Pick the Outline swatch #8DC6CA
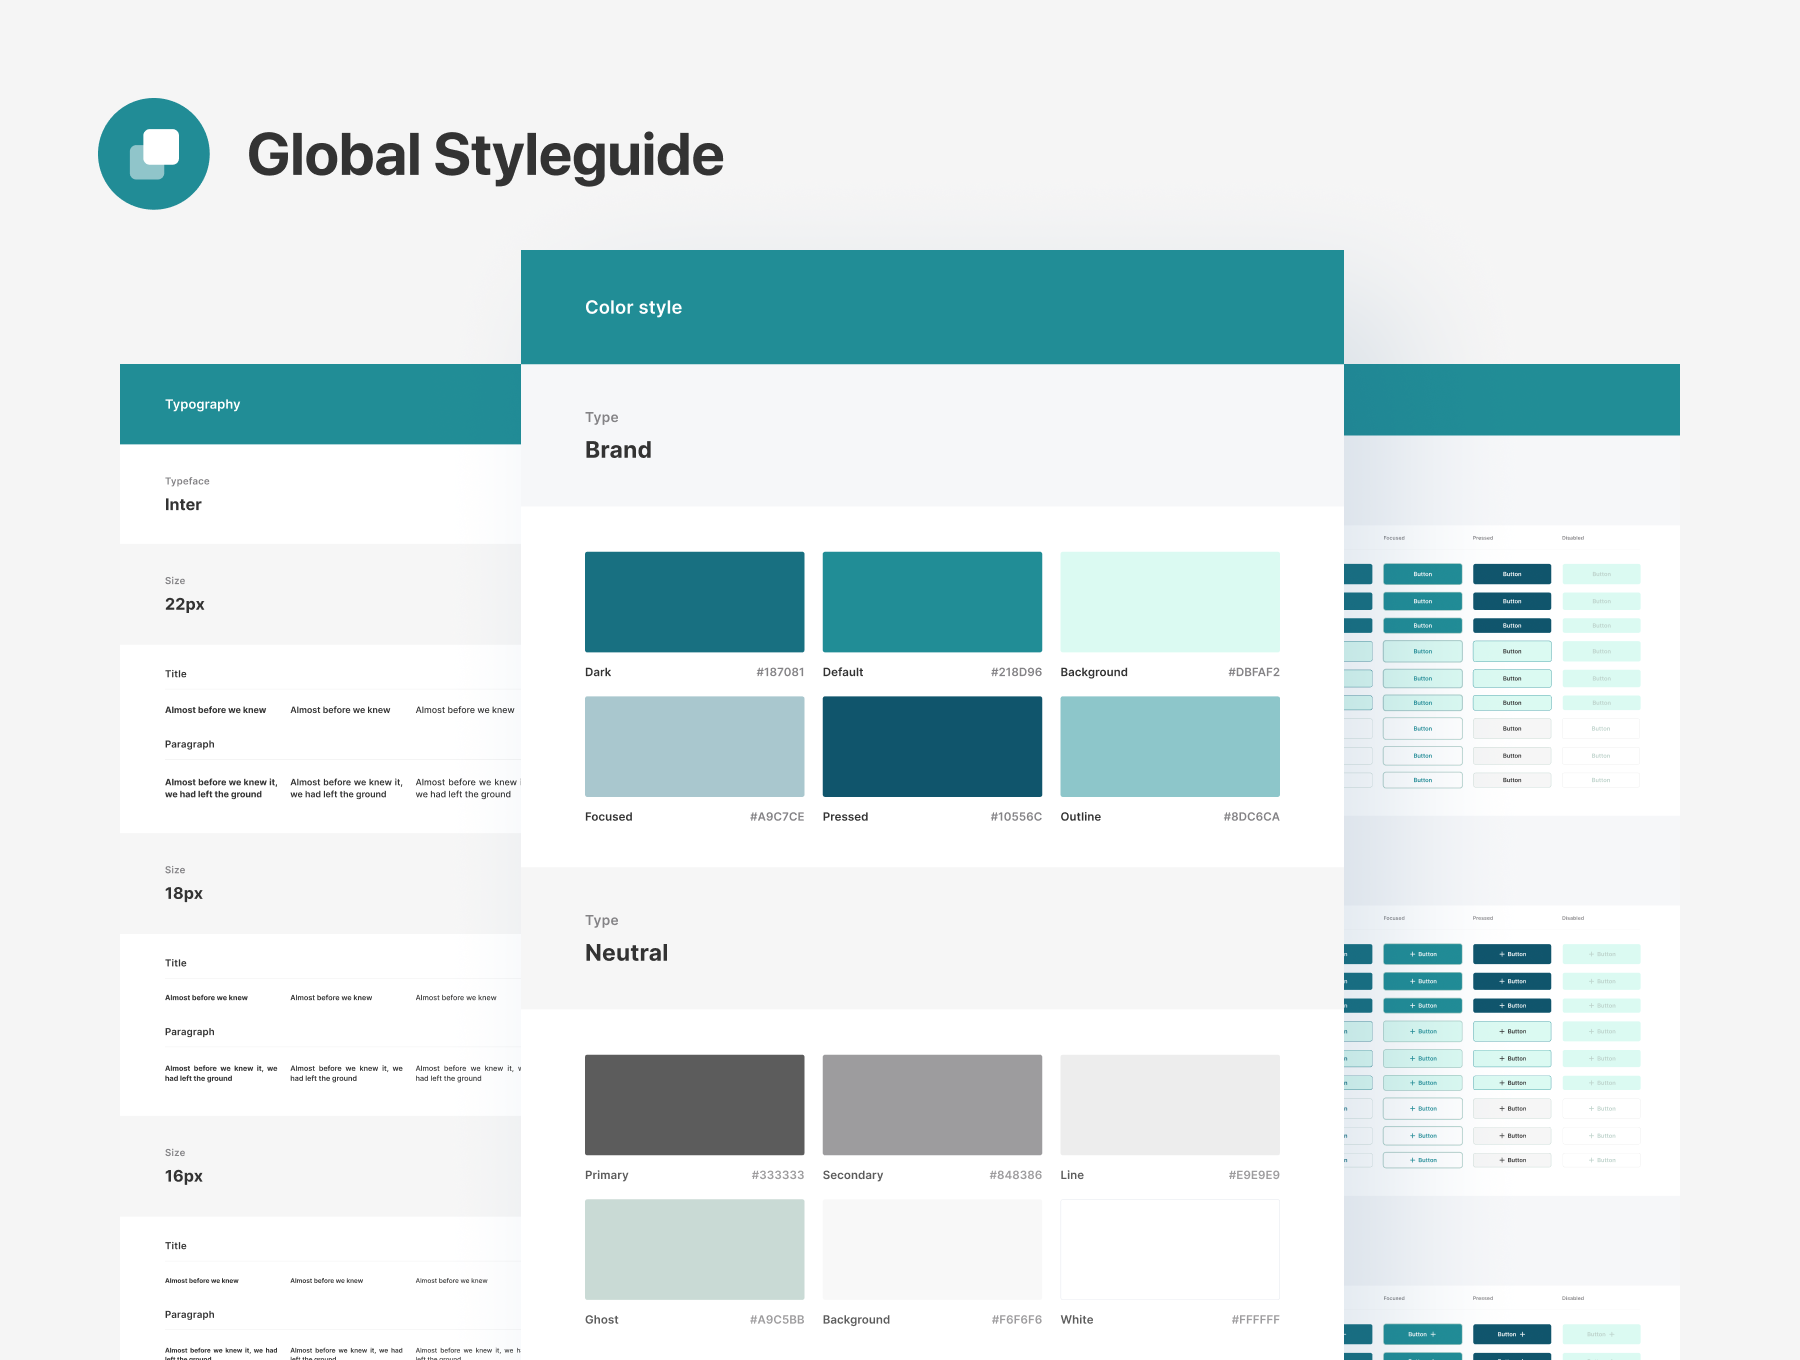This screenshot has width=1800, height=1360. tap(1169, 747)
